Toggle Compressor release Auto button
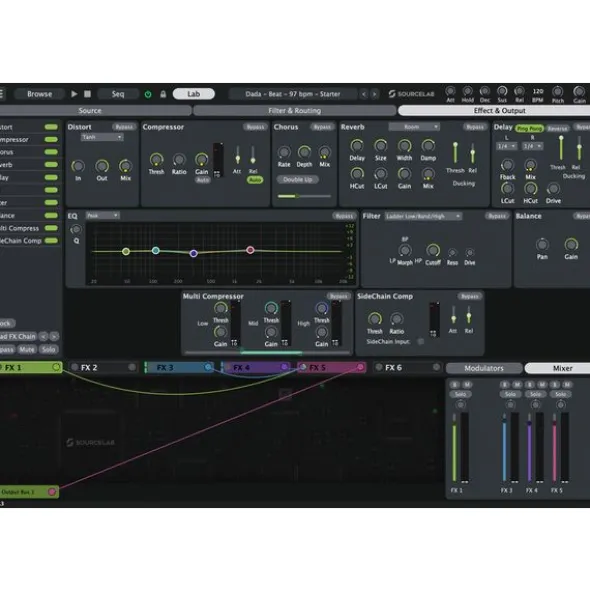 click(x=255, y=180)
